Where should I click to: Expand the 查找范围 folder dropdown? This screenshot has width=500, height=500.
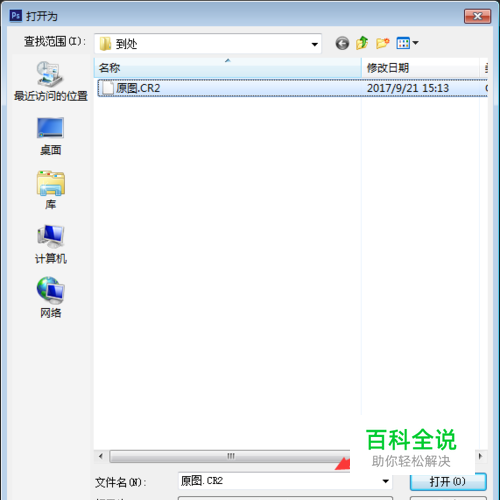click(314, 44)
